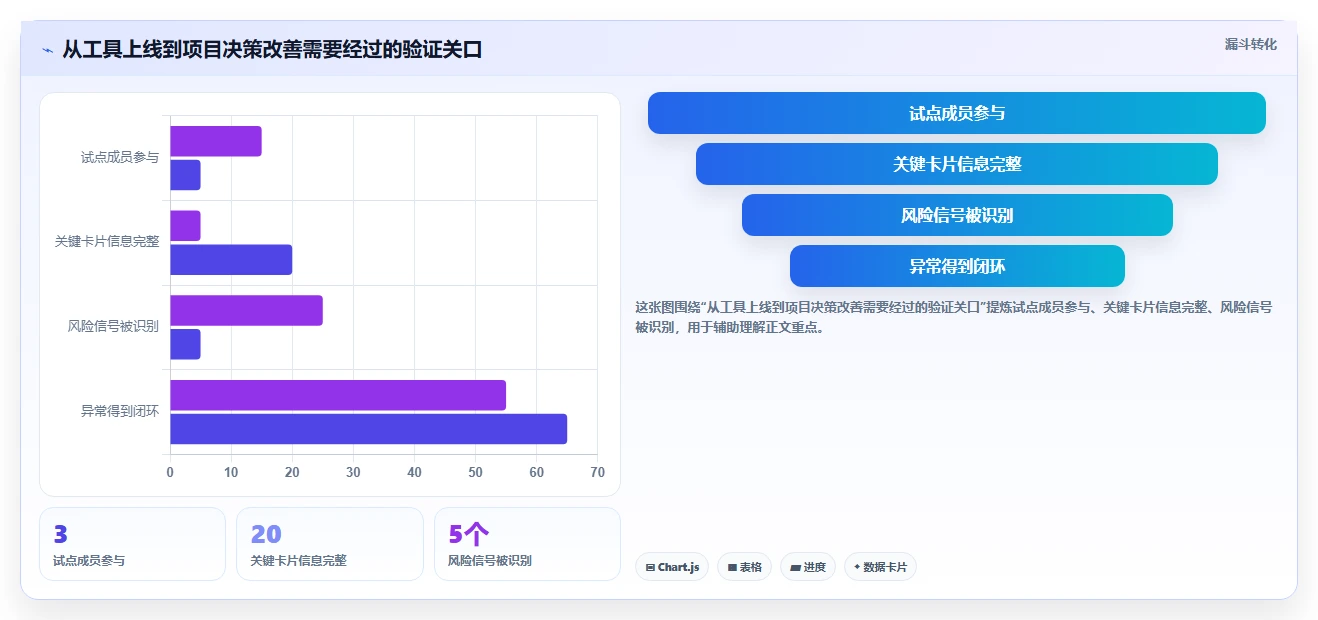Viewport: 1318px width, 620px height.
Task: Click the x-axis tick label 70
Action: pos(598,472)
